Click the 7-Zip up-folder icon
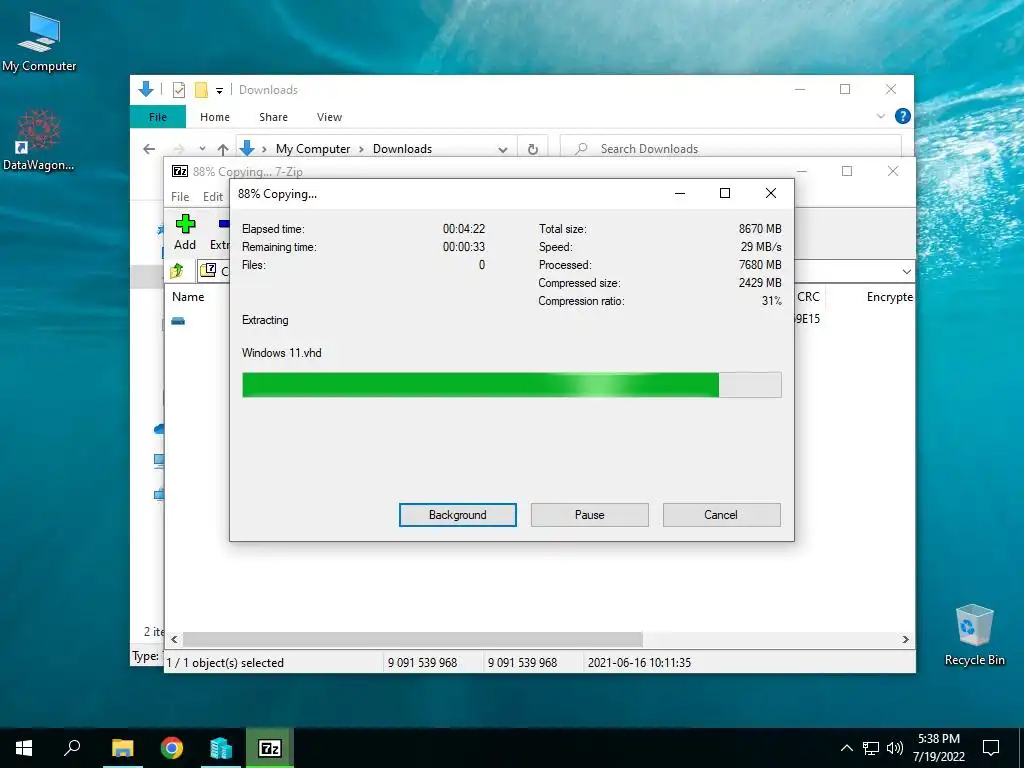The width and height of the screenshot is (1024, 768). (177, 270)
